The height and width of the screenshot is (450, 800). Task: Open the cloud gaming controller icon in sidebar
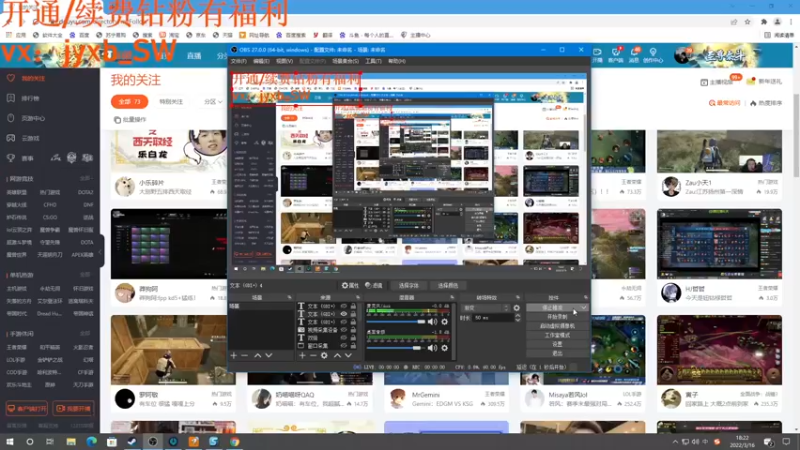[11, 138]
